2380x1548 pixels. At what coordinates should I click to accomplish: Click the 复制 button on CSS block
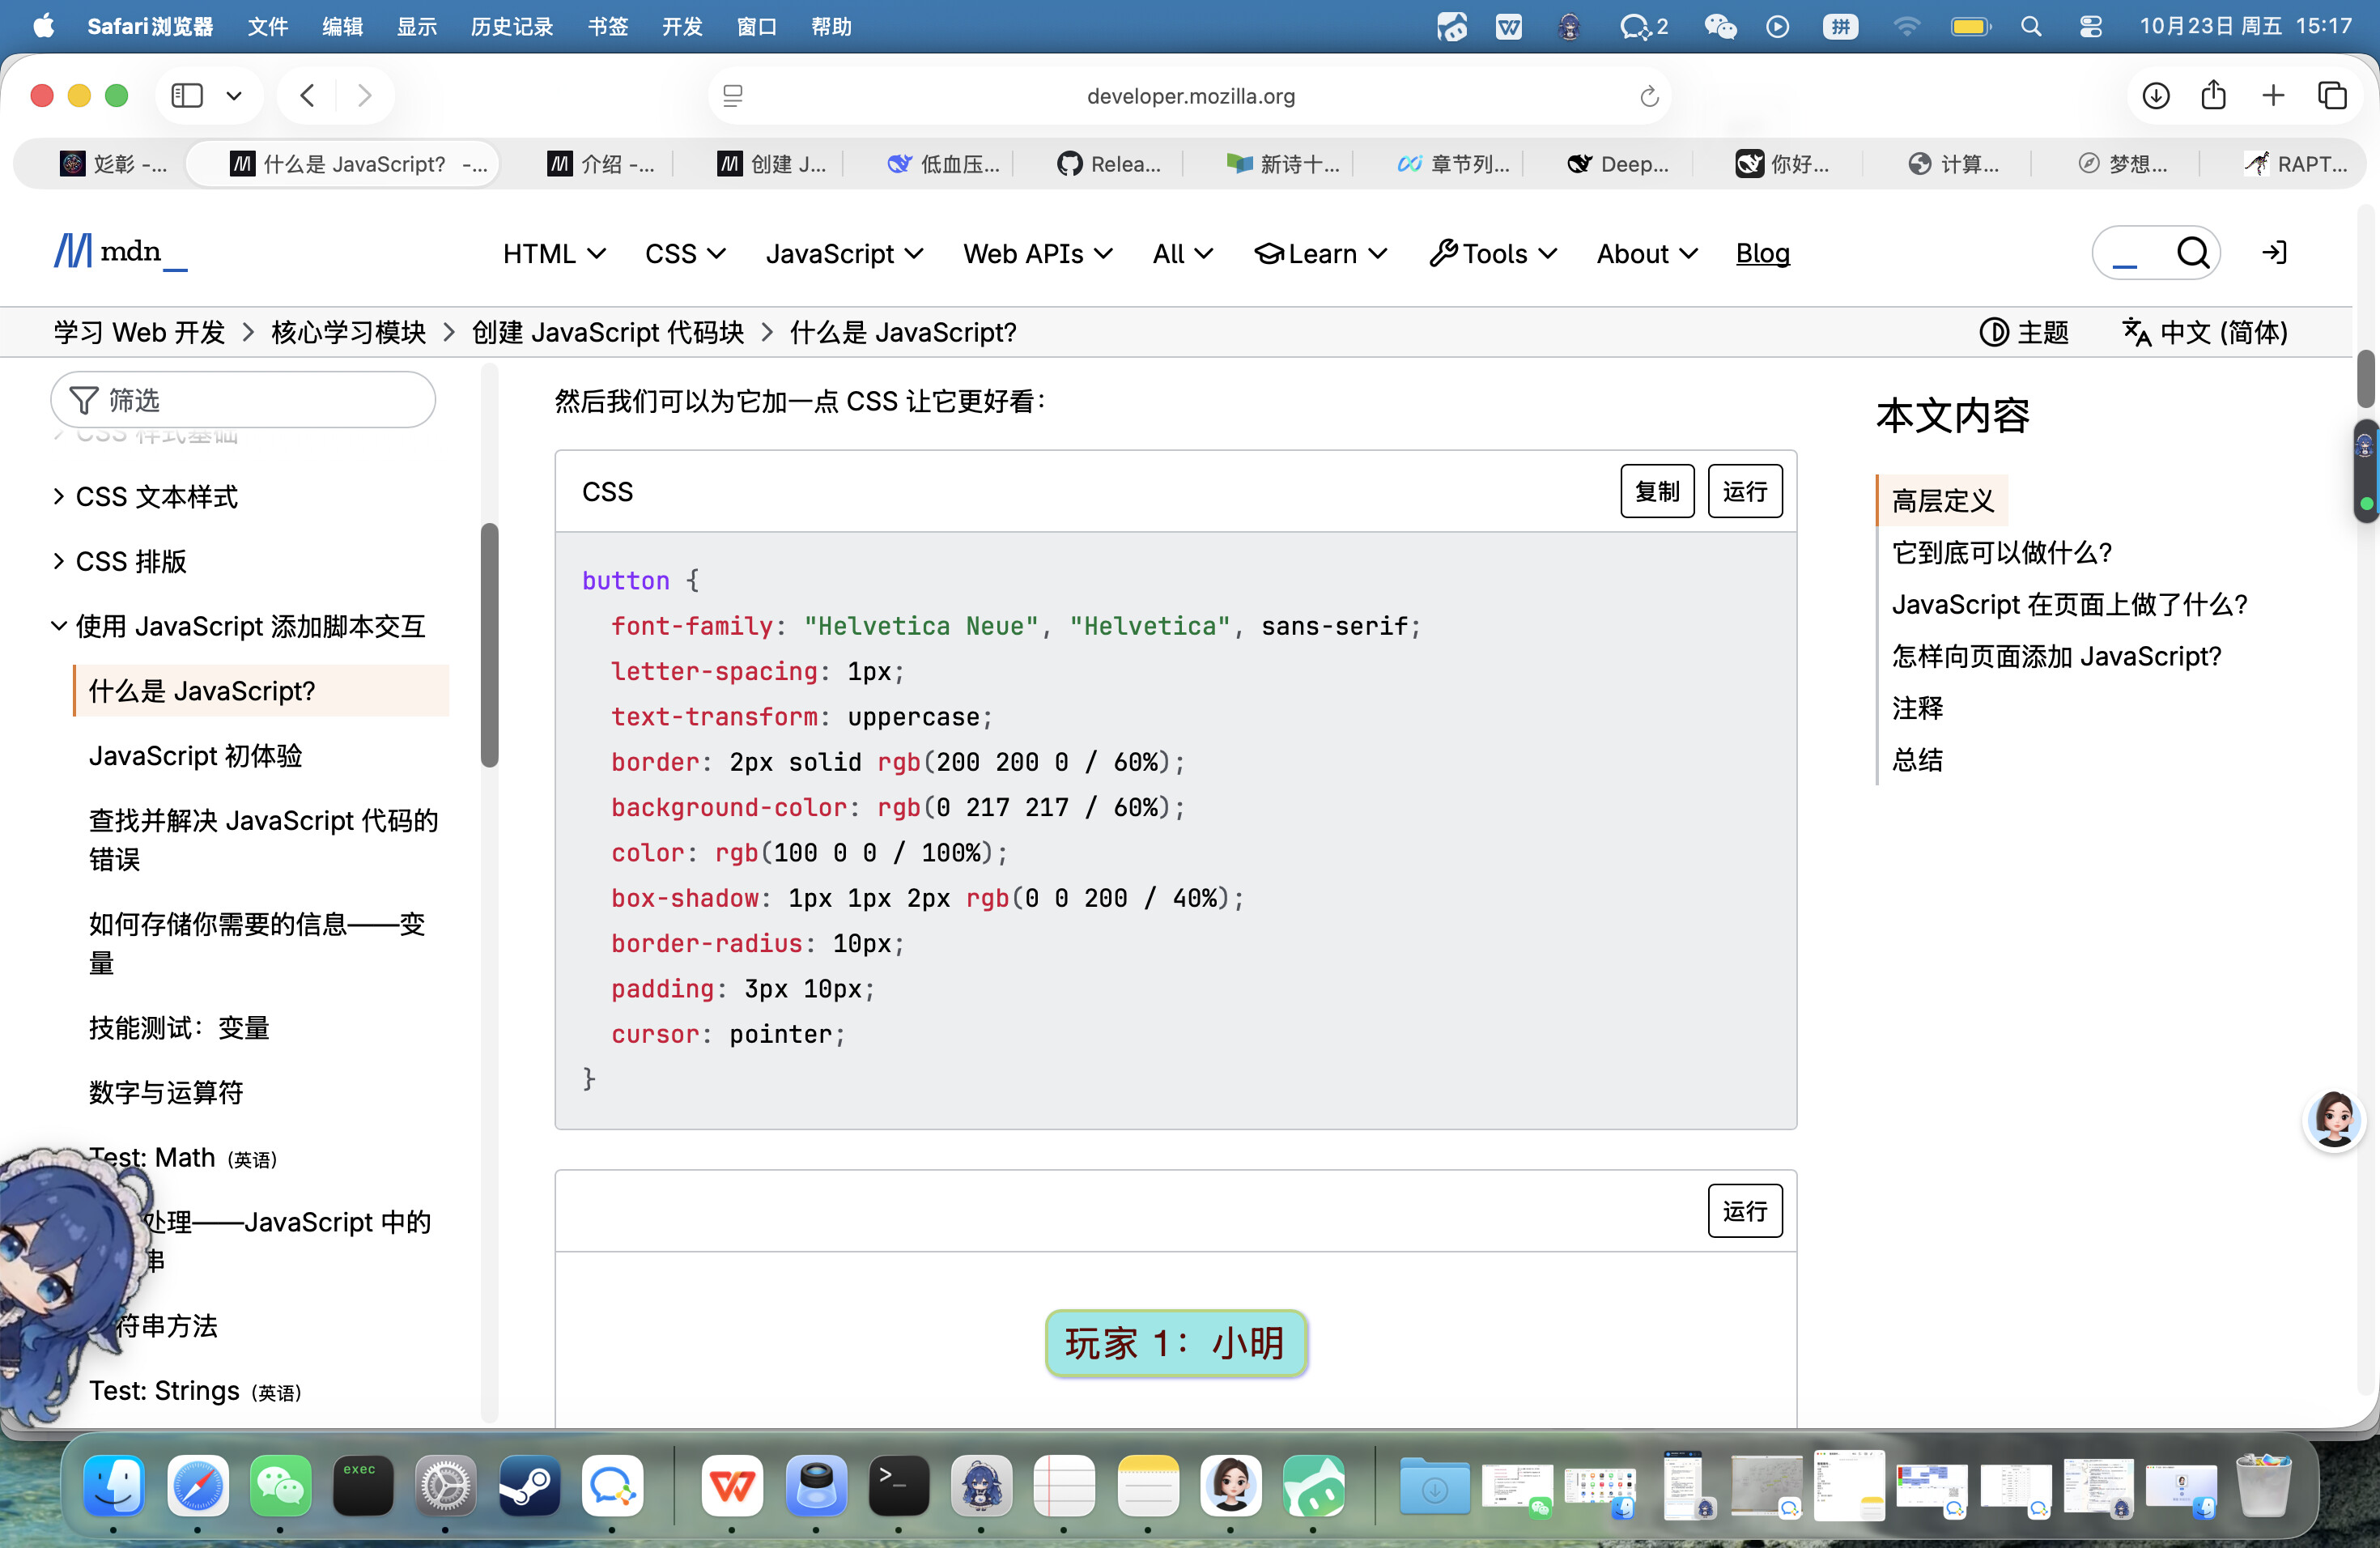1657,491
